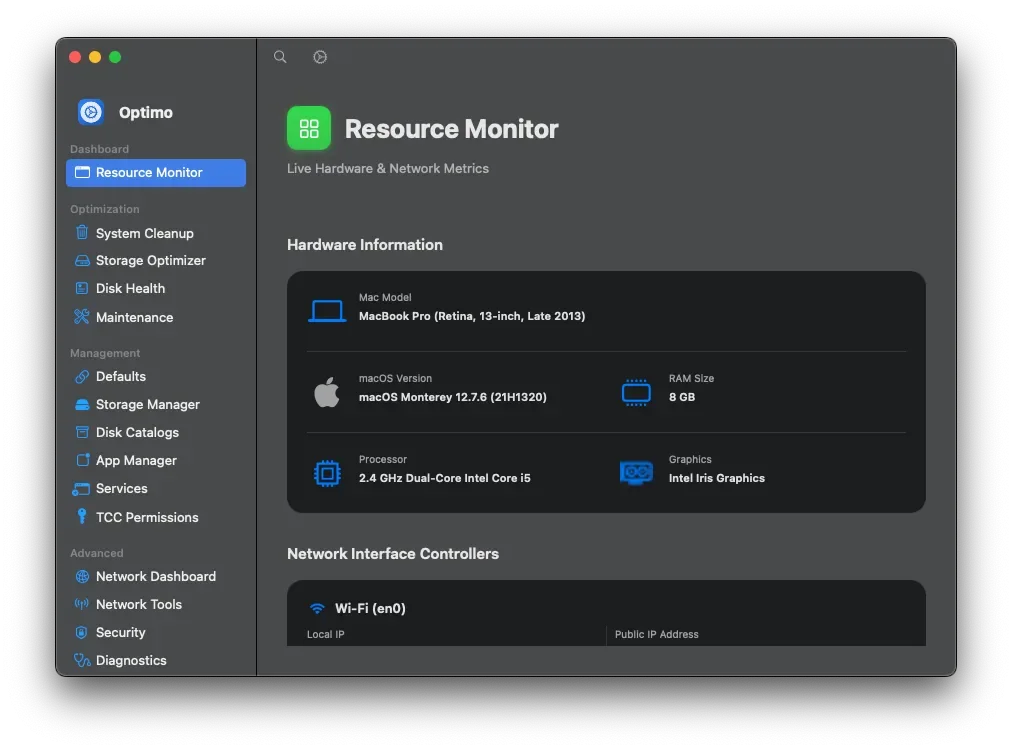Open the Defaults section

pyautogui.click(x=156, y=376)
